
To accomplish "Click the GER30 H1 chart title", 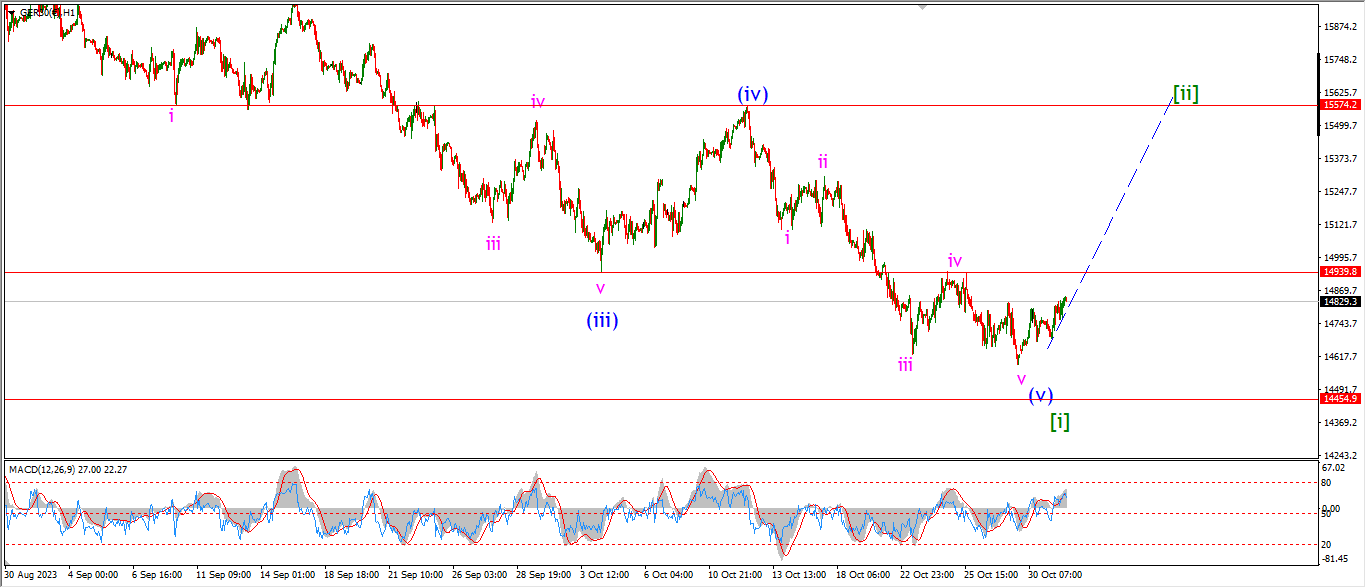I will [x=46, y=13].
